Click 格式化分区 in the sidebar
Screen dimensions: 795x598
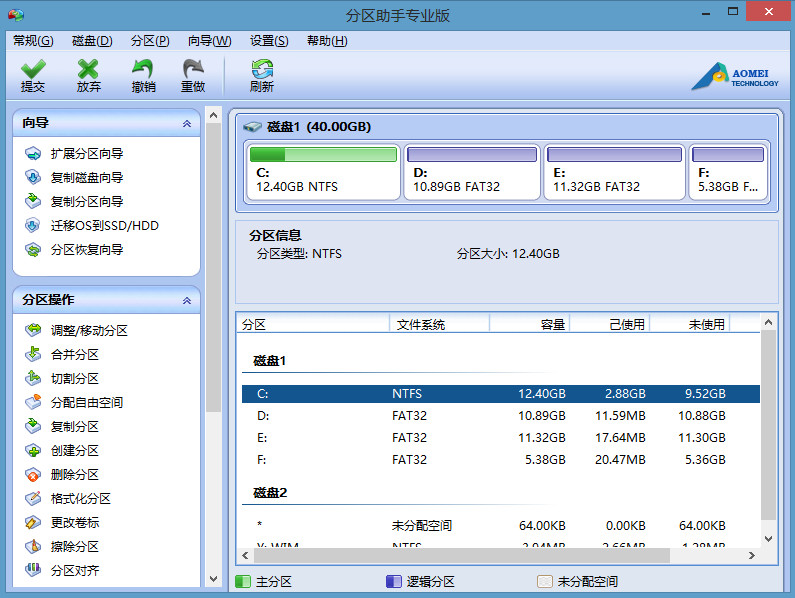80,499
